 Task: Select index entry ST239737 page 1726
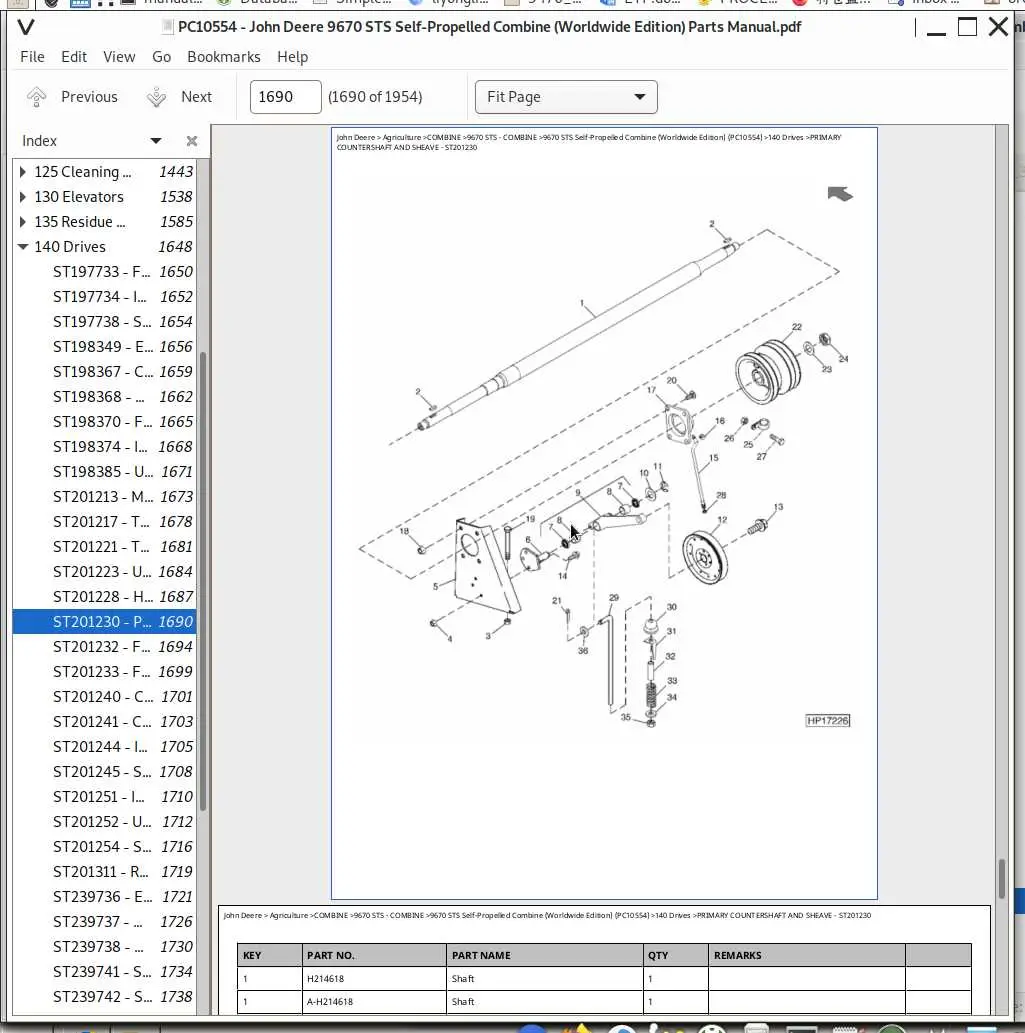click(104, 922)
